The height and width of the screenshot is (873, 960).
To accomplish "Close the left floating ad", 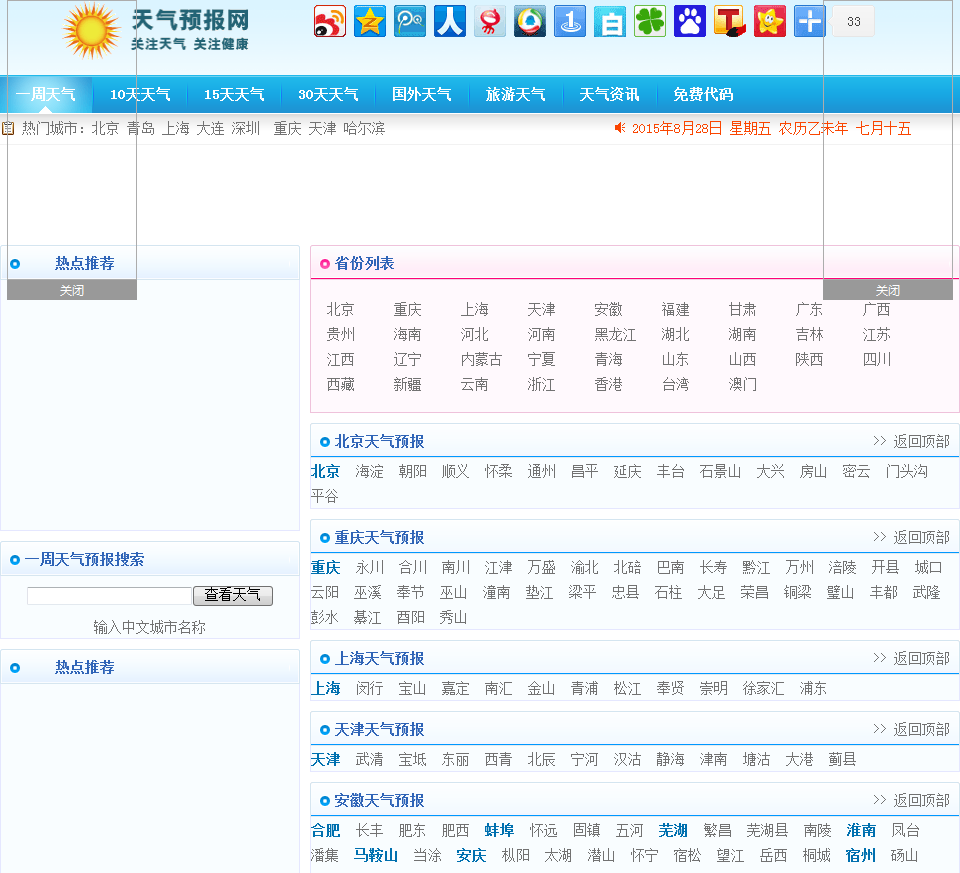I will click(x=72, y=290).
